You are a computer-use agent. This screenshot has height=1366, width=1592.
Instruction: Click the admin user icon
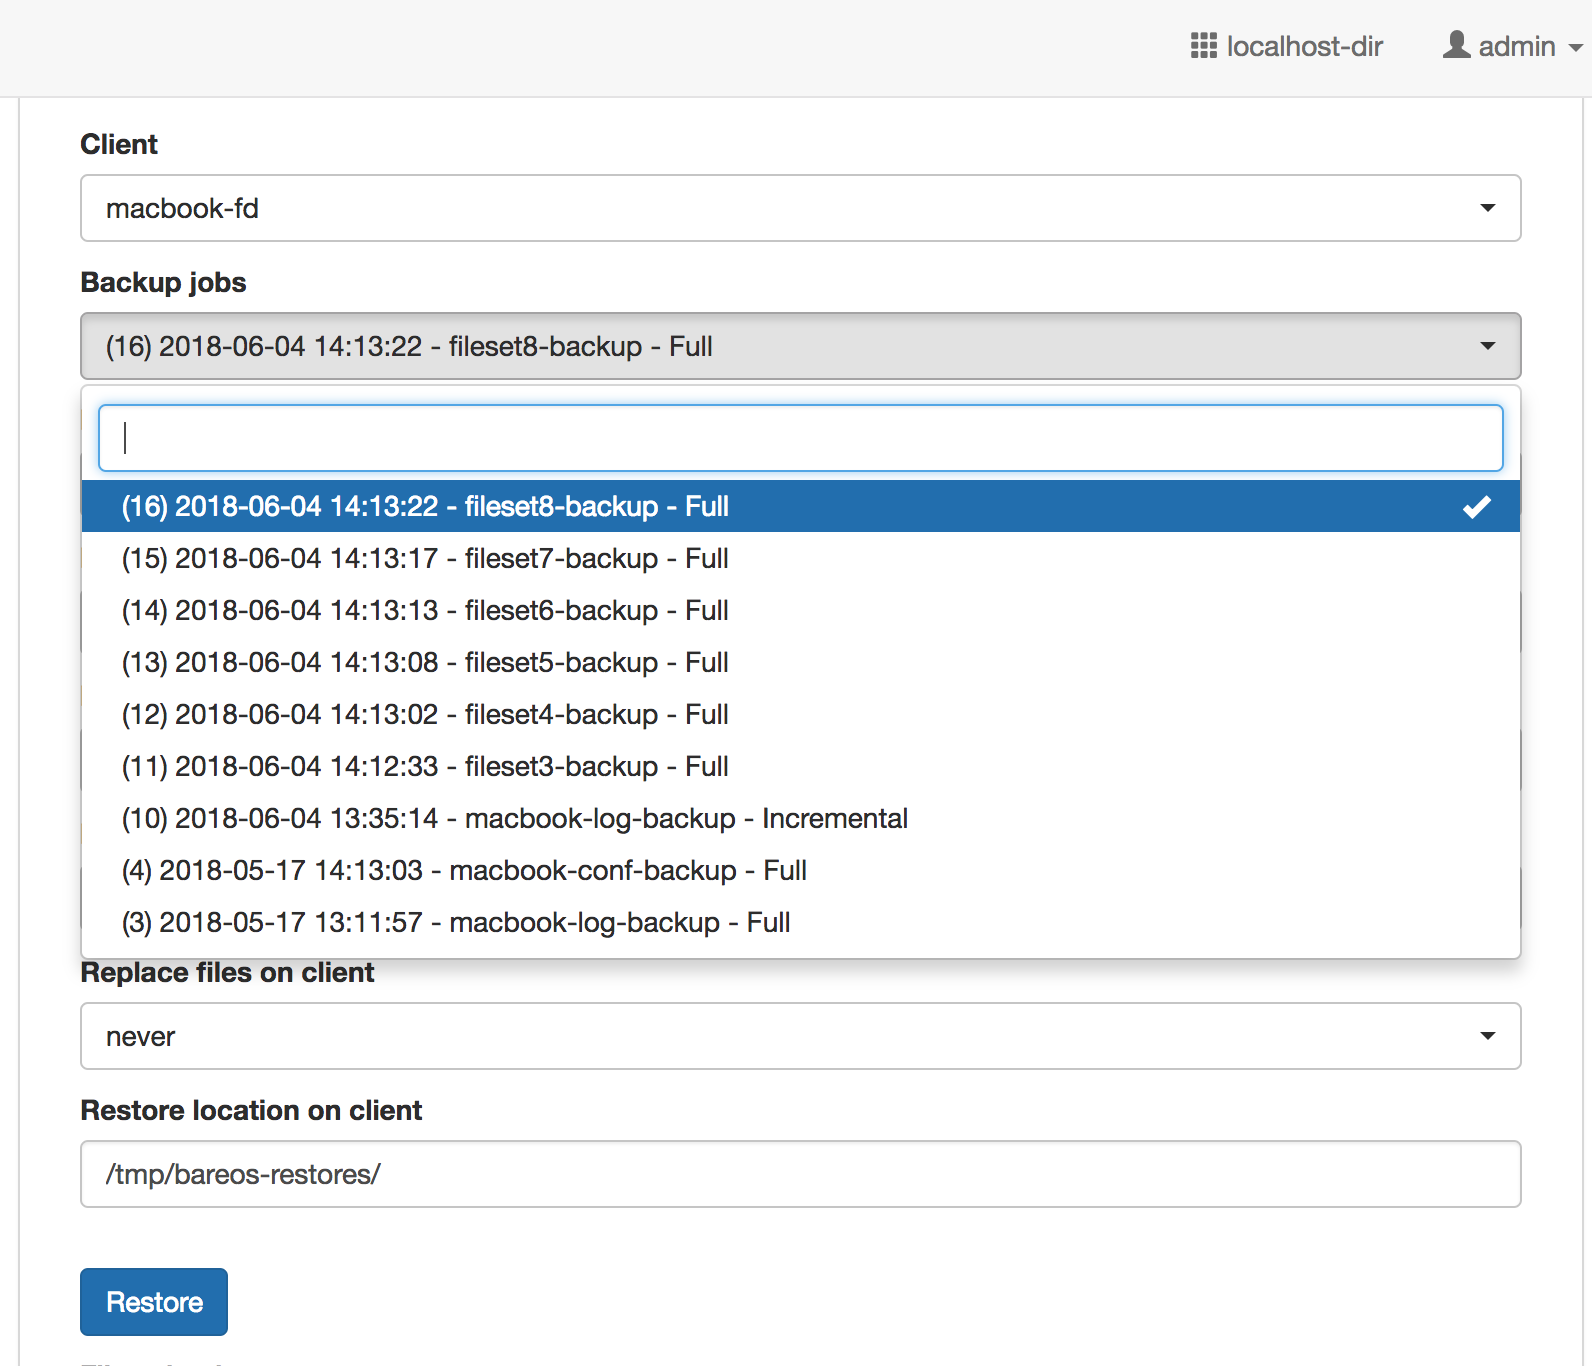[x=1456, y=45]
